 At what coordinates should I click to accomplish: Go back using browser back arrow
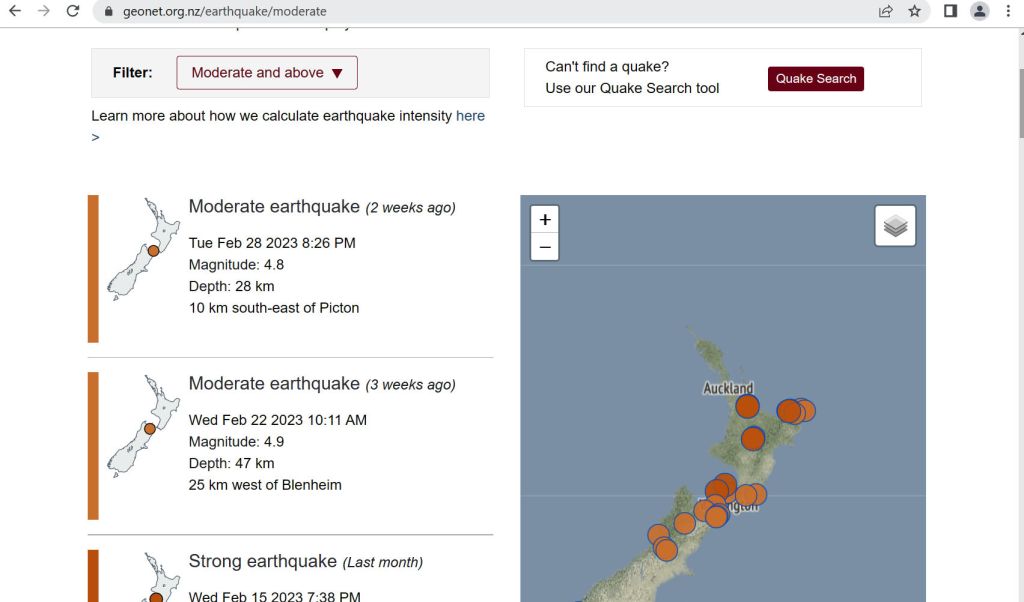15,11
